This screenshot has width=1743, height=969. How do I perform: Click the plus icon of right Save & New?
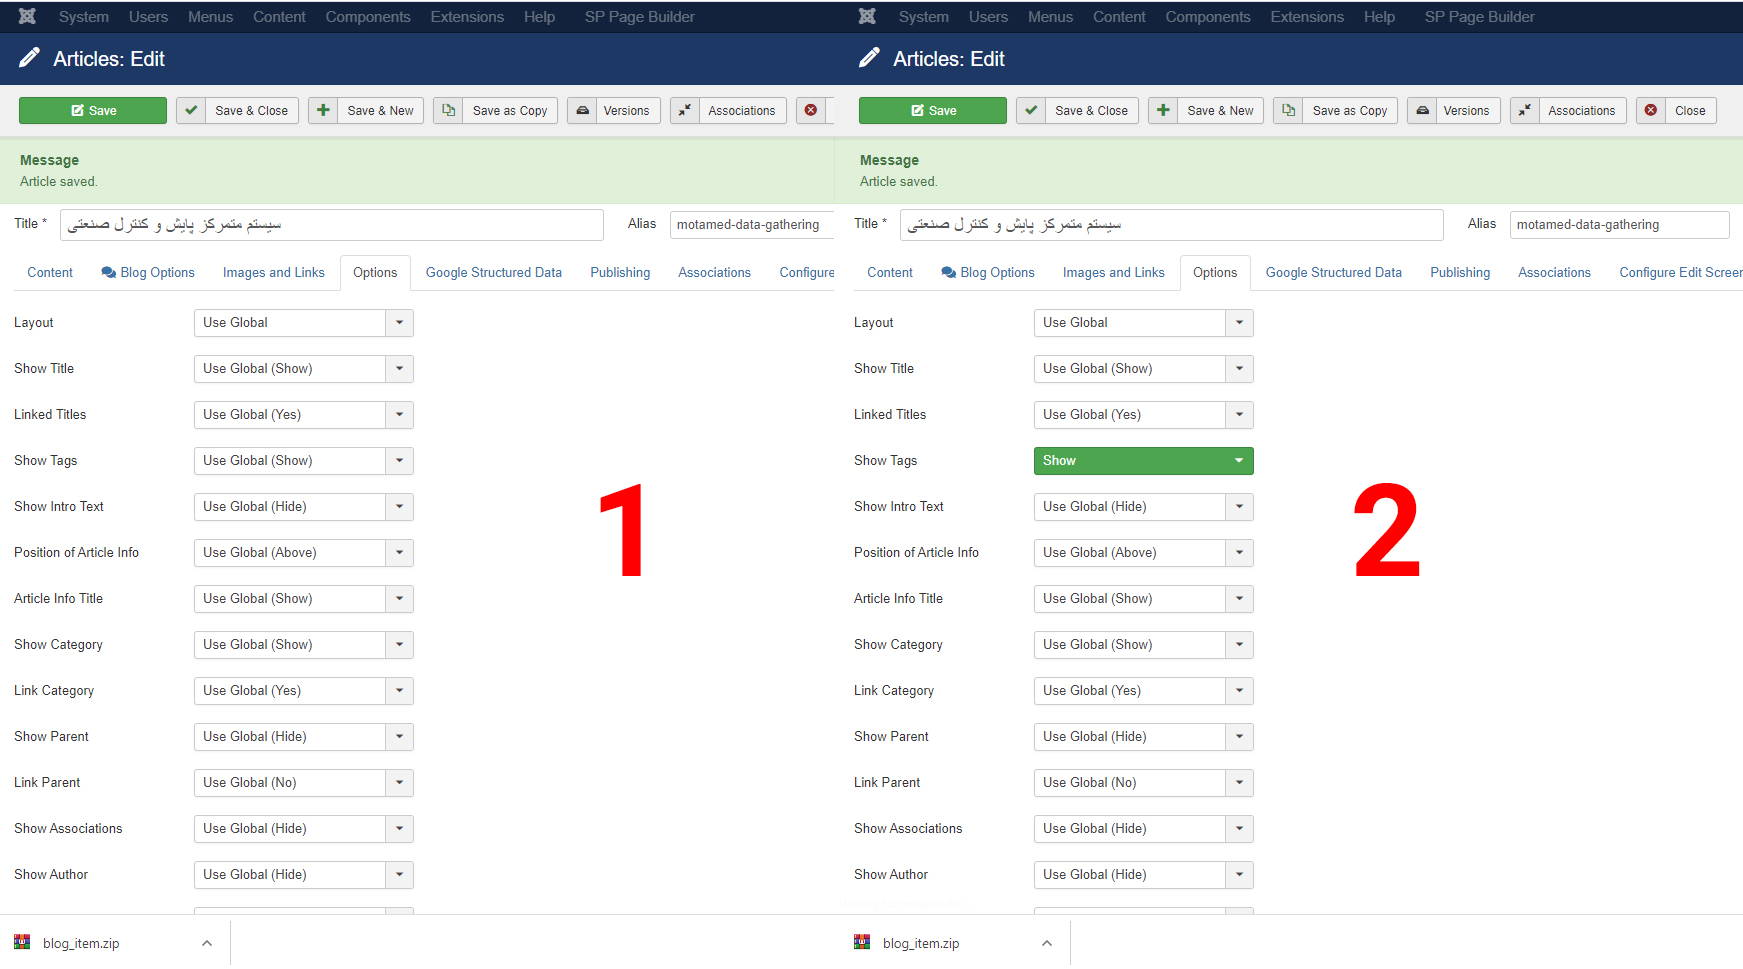click(1163, 110)
